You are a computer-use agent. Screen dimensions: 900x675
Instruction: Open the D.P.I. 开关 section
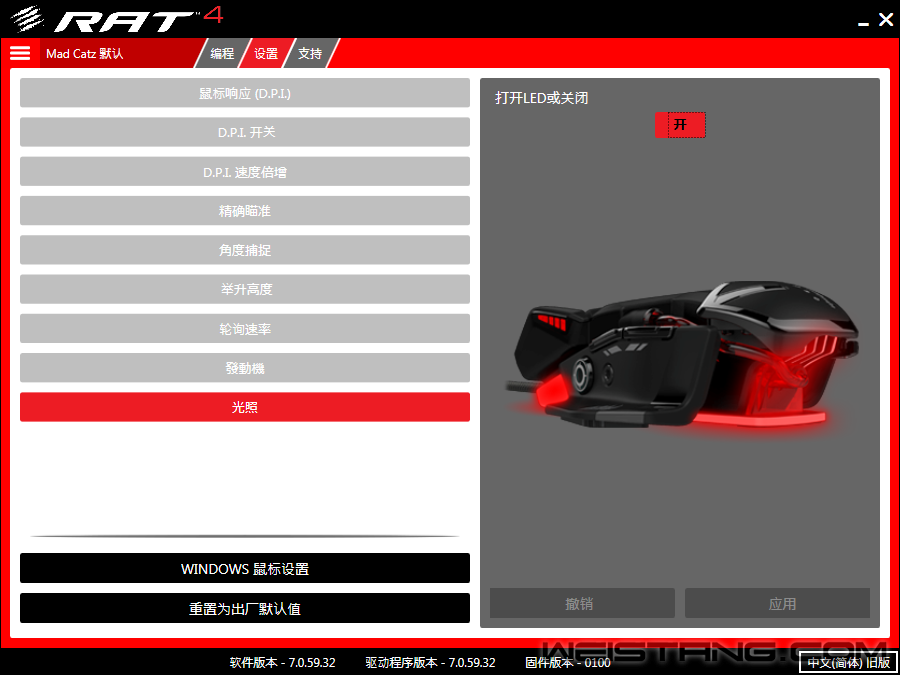245,132
